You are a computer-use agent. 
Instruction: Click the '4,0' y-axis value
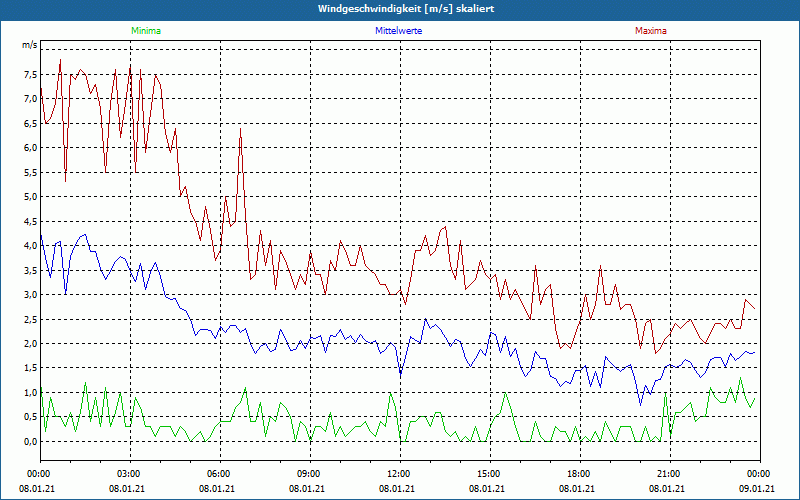tap(31, 246)
